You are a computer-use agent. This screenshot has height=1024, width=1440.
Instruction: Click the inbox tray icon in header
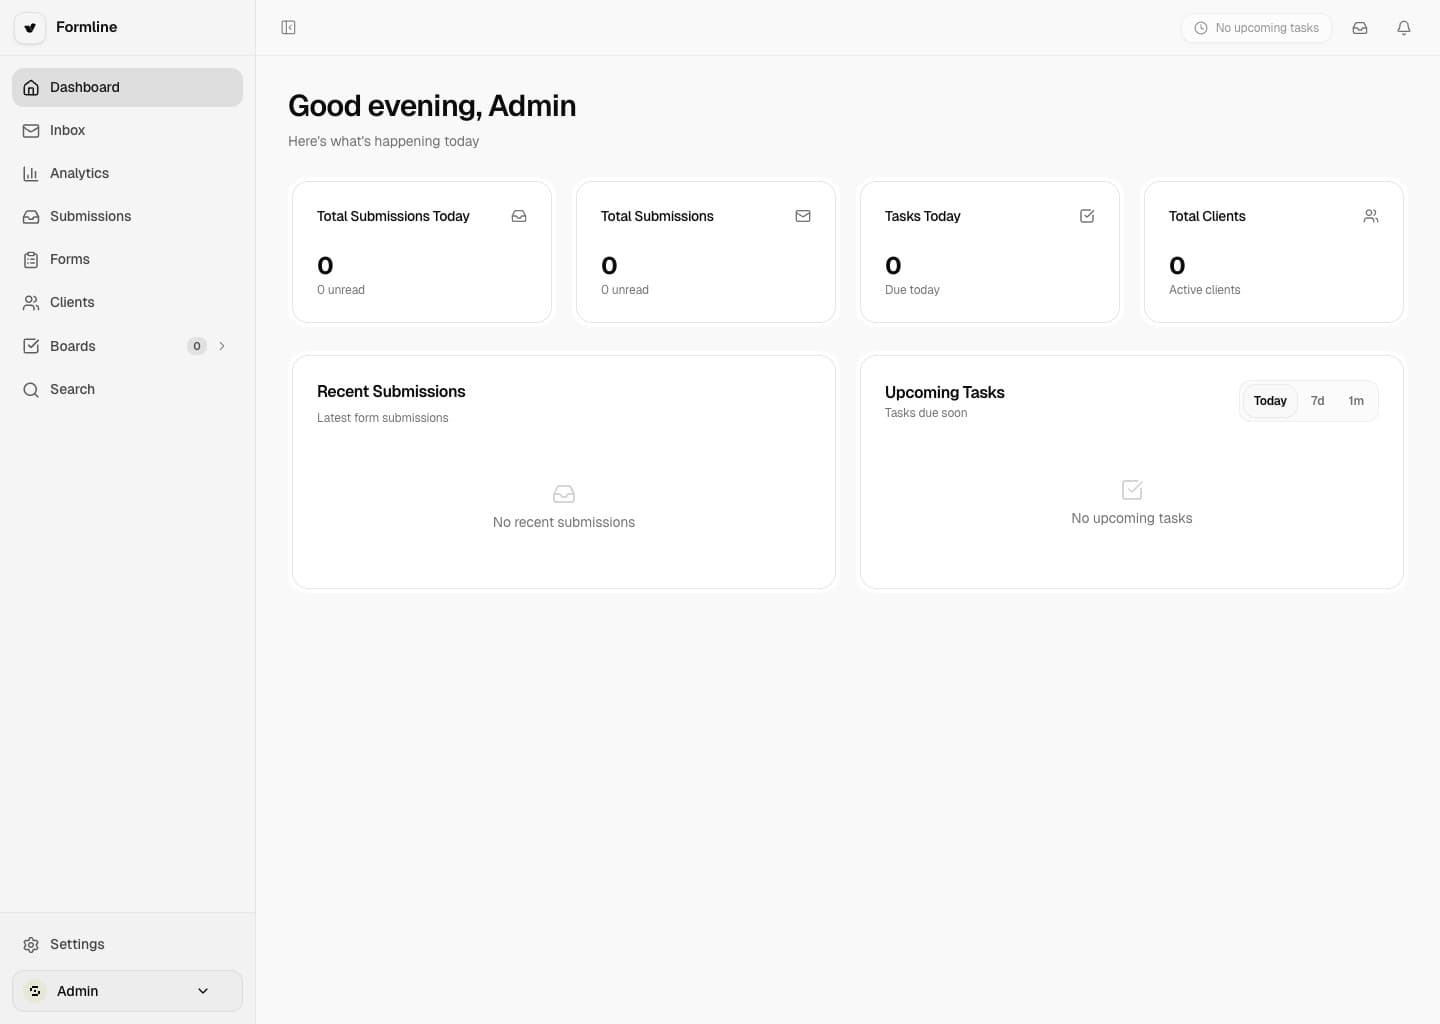(1360, 28)
